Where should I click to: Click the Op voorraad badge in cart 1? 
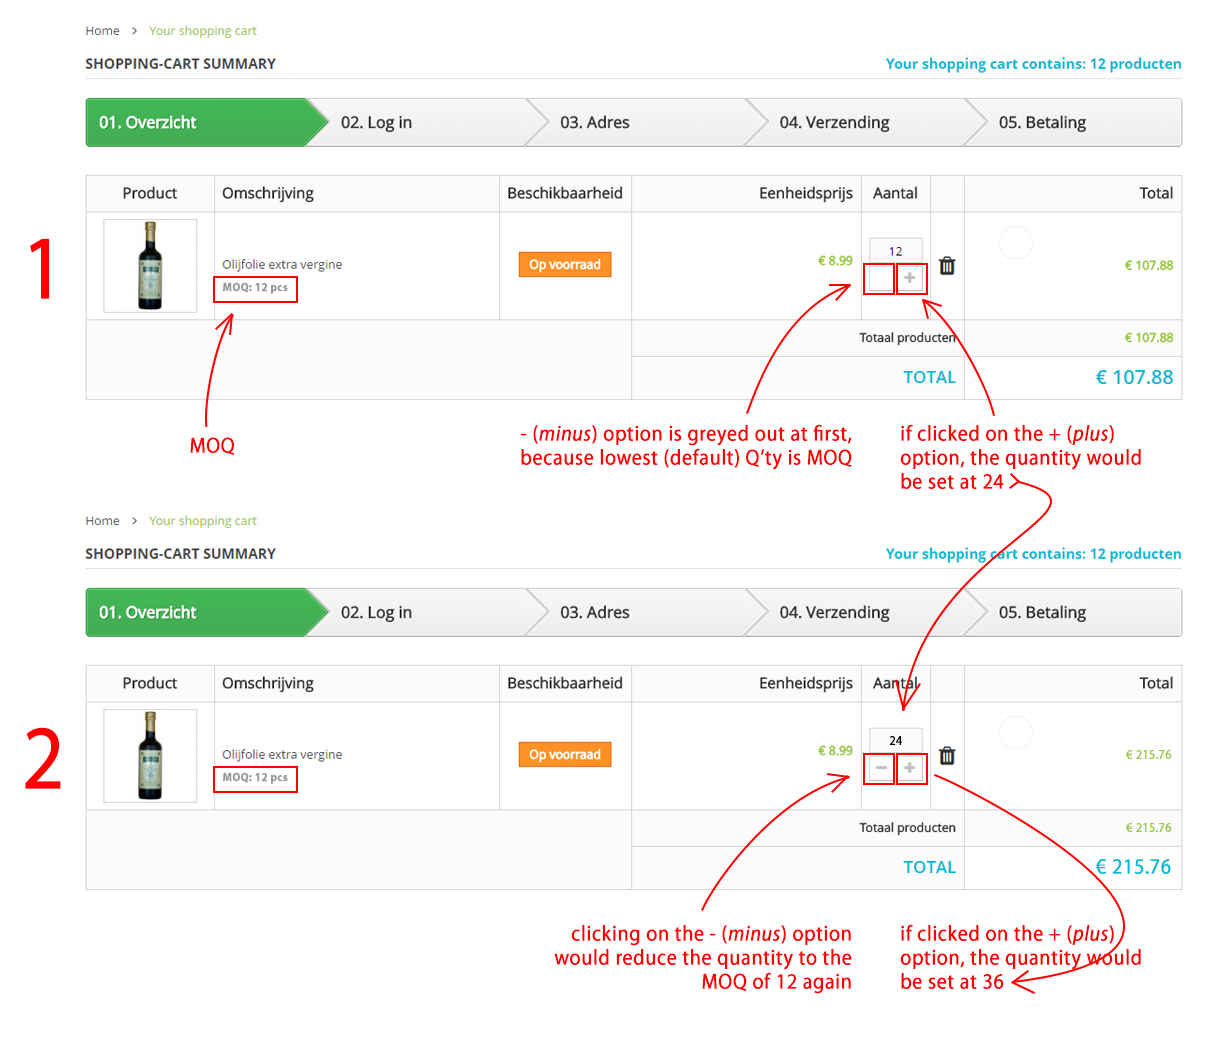coord(565,265)
